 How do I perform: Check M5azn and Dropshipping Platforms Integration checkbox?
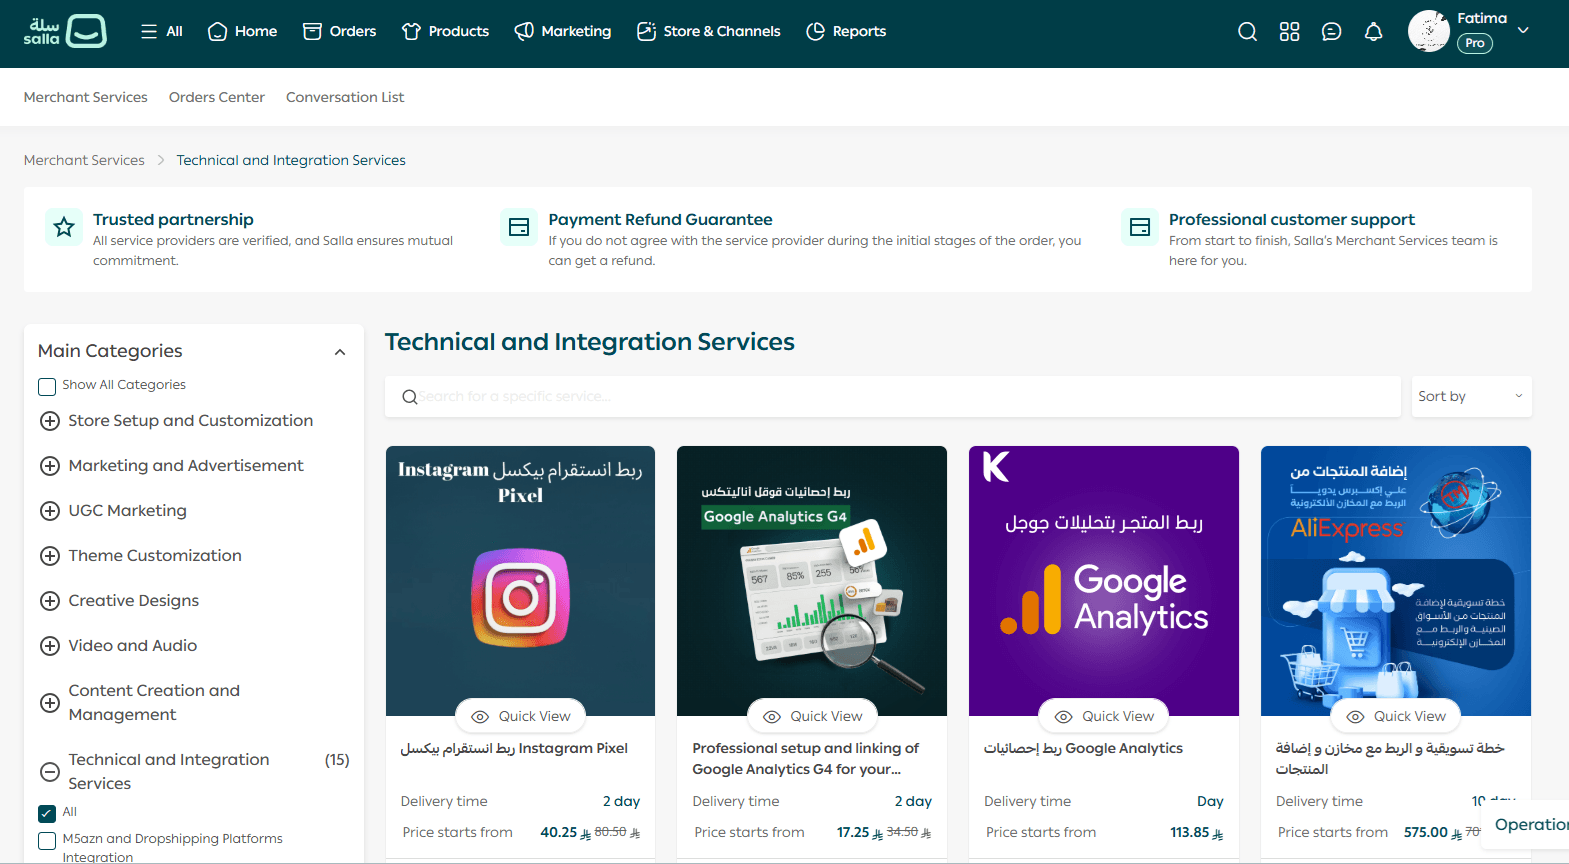[x=47, y=840]
